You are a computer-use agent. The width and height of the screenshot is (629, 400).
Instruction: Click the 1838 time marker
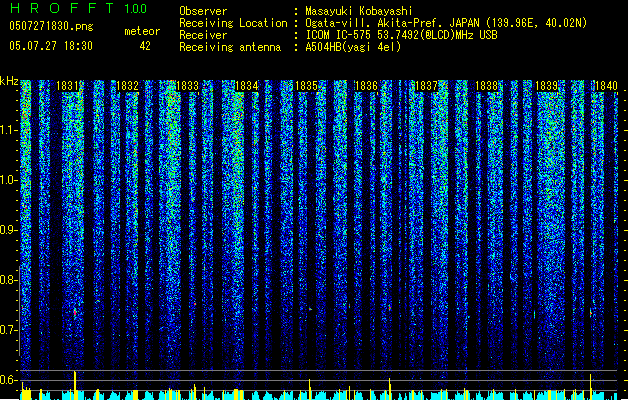(486, 85)
